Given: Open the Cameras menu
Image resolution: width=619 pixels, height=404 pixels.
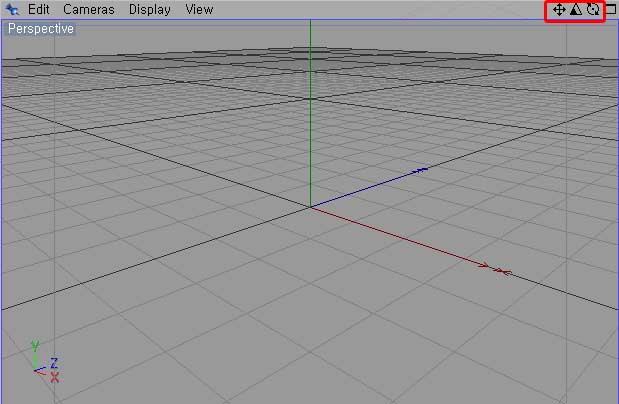Looking at the screenshot, I should tap(88, 9).
